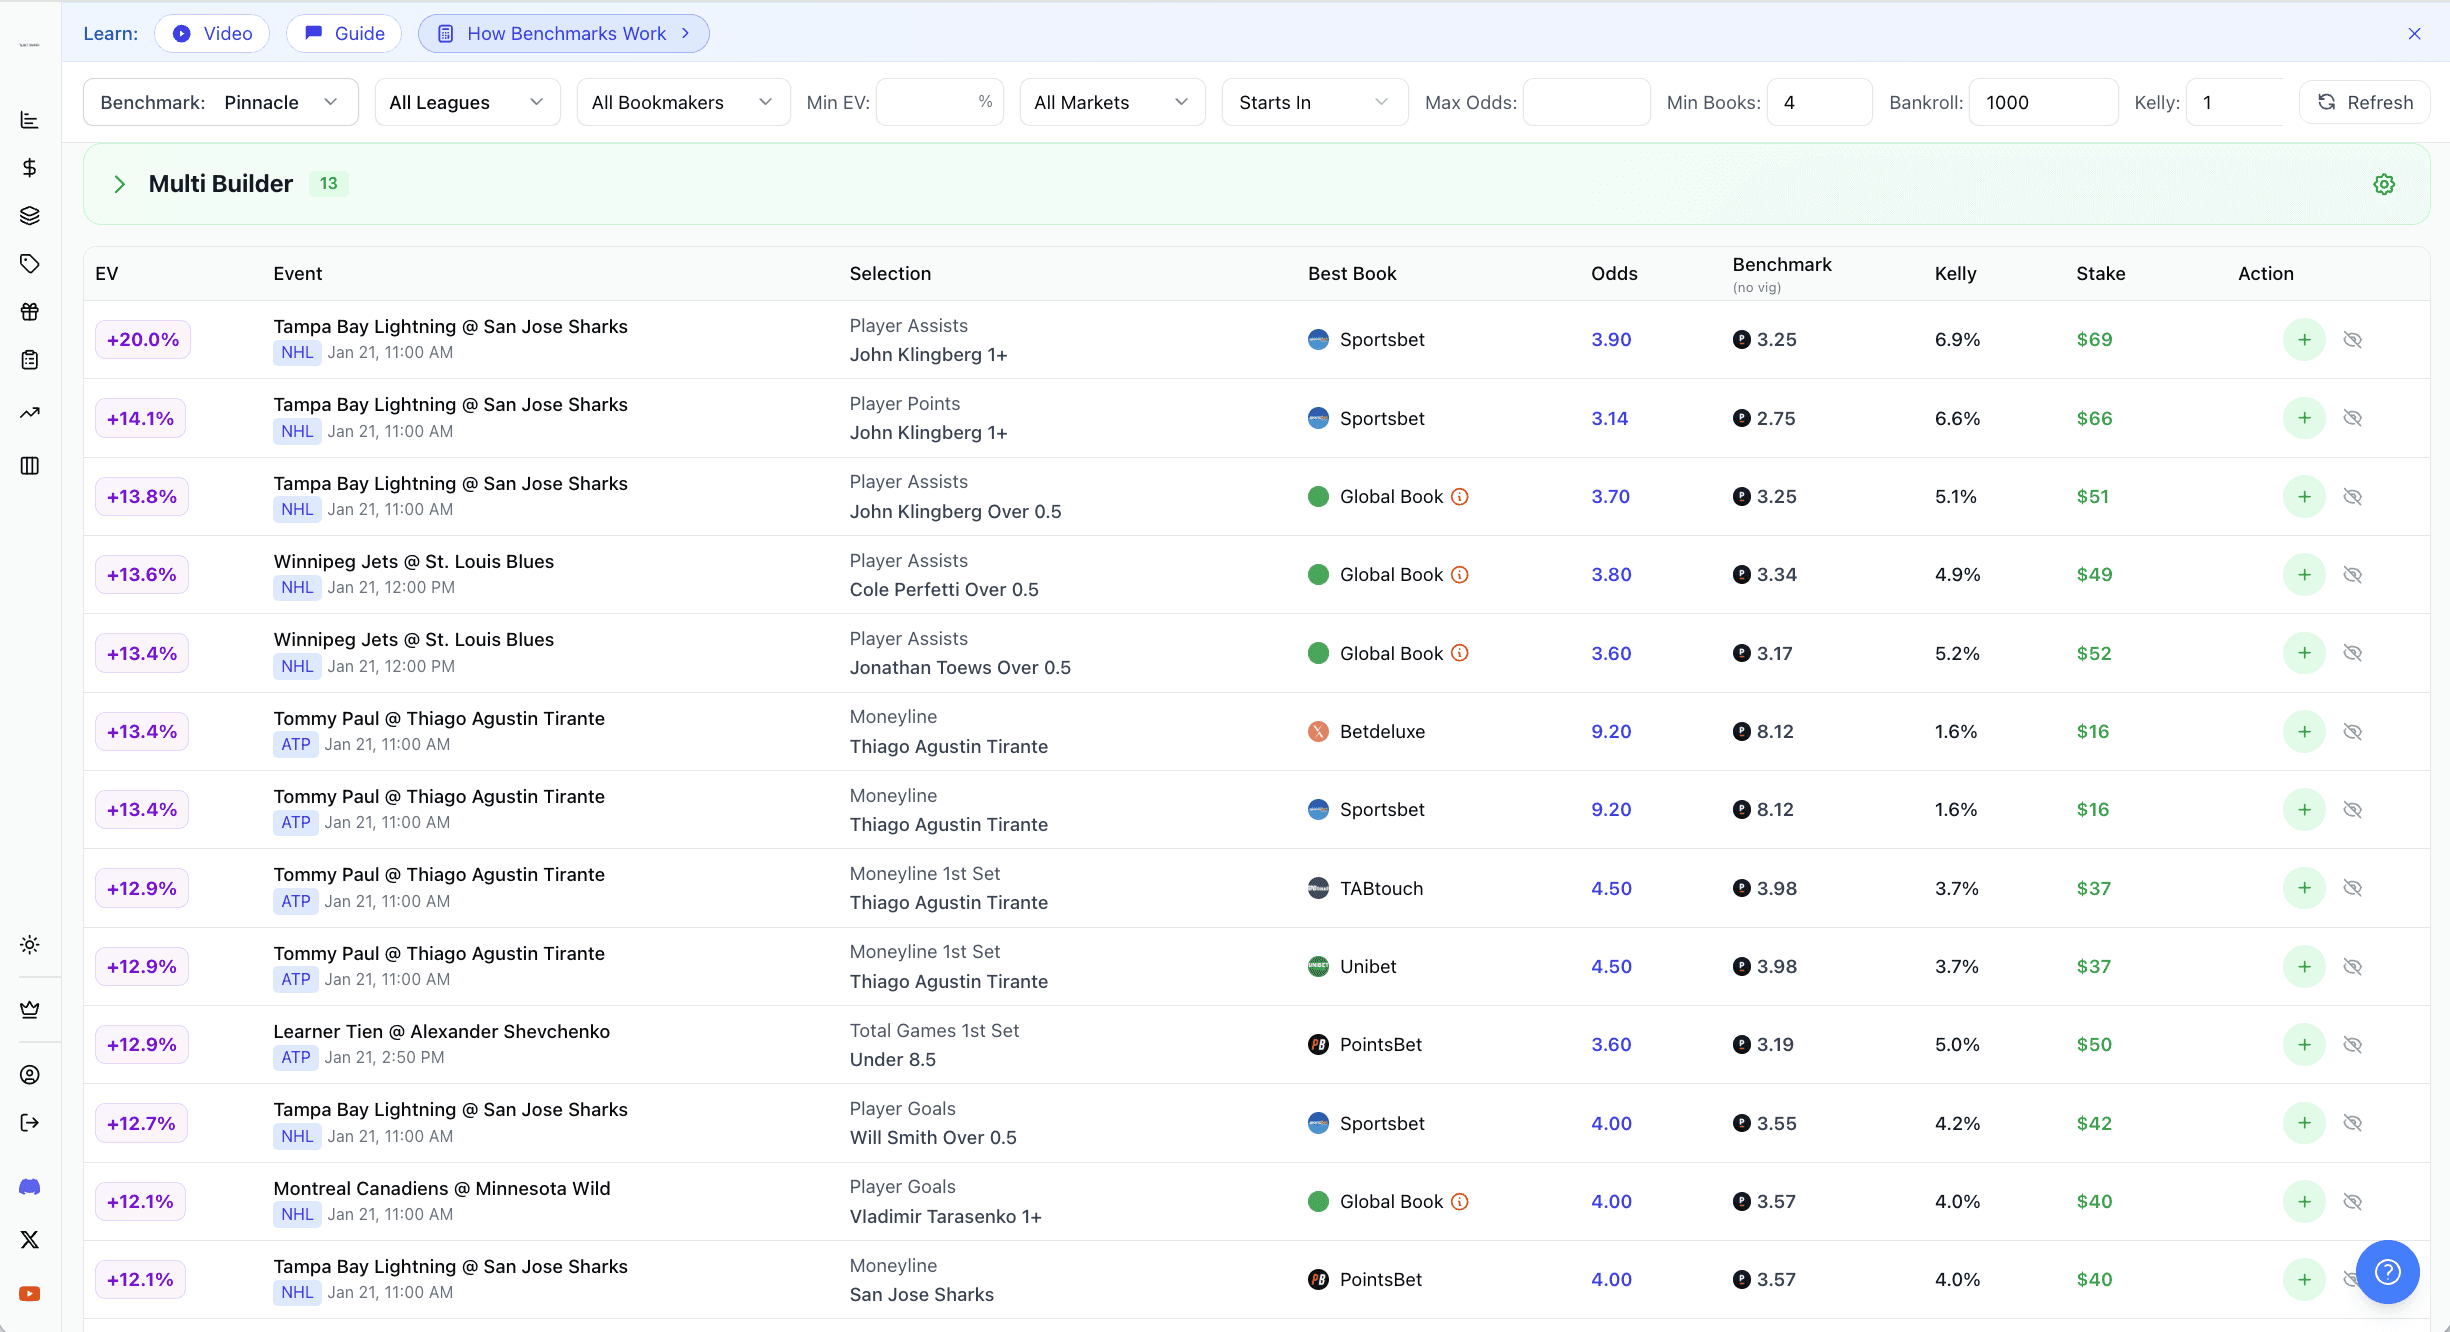Click the Discord icon in sidebar
2450x1332 pixels.
coord(30,1187)
